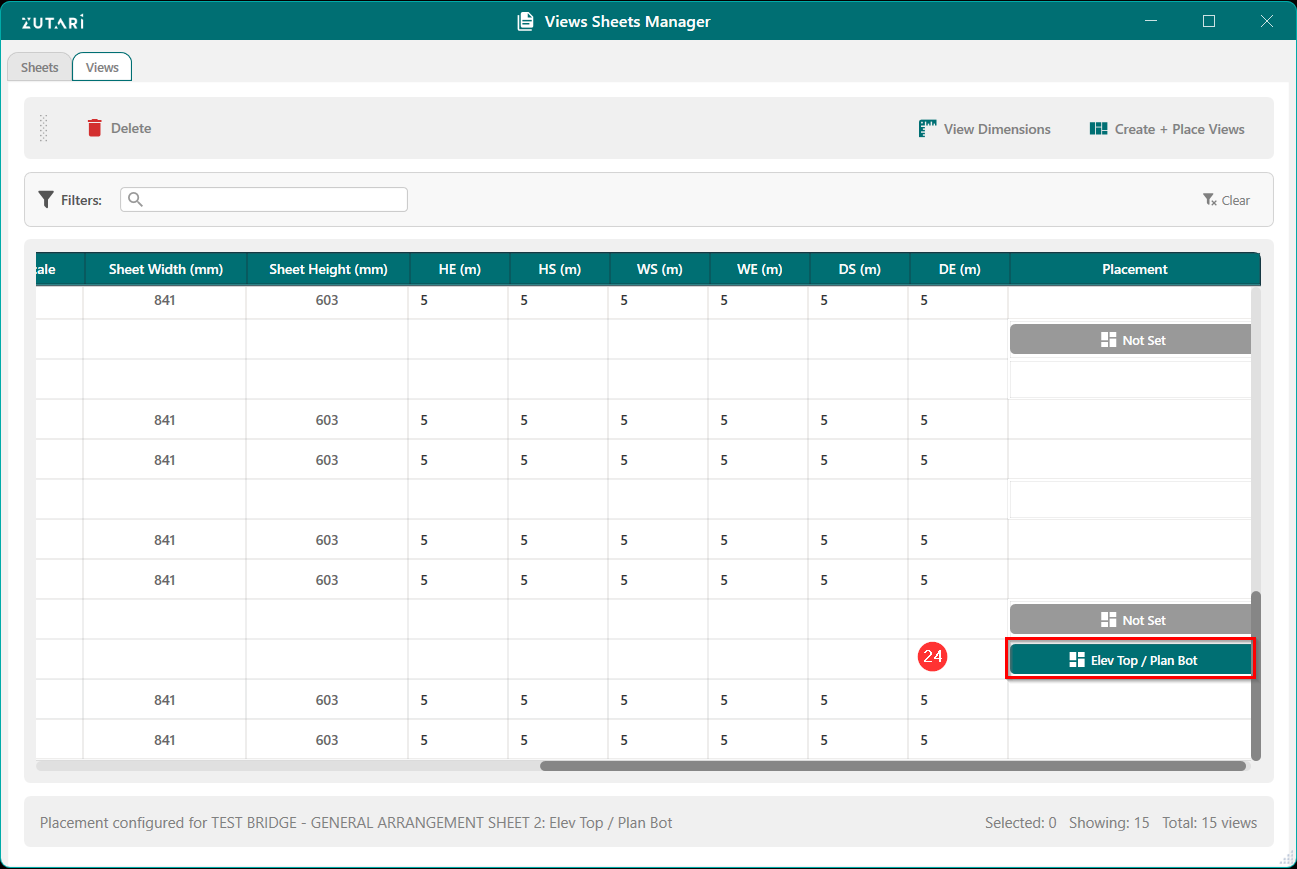Switch to the Sheets tab

(x=40, y=67)
